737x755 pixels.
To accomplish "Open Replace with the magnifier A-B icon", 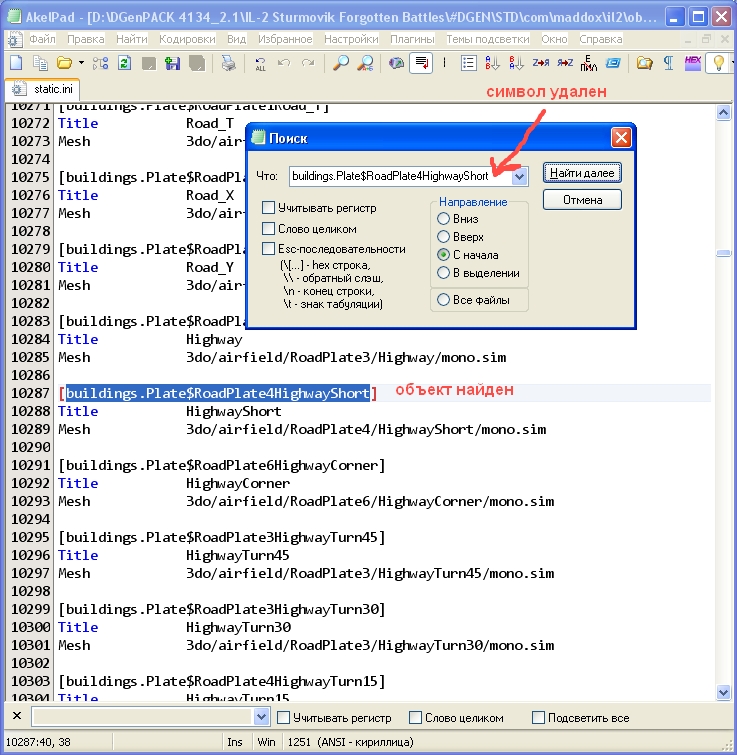I will pos(365,63).
